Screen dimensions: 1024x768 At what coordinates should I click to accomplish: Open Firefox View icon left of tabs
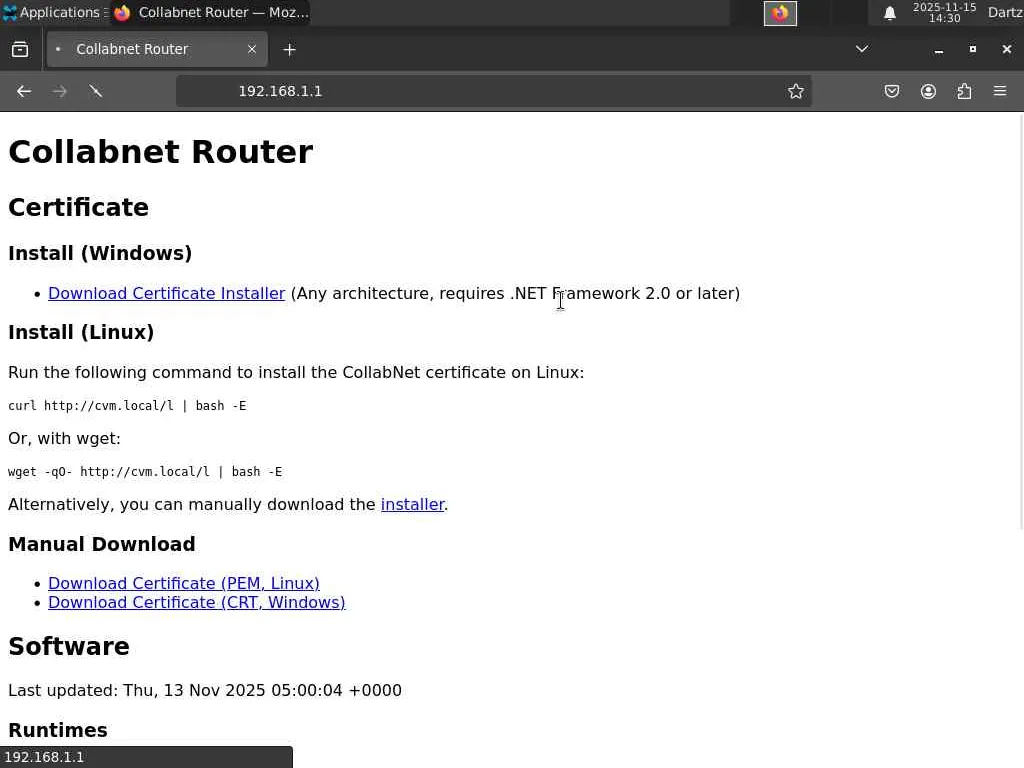click(x=20, y=50)
